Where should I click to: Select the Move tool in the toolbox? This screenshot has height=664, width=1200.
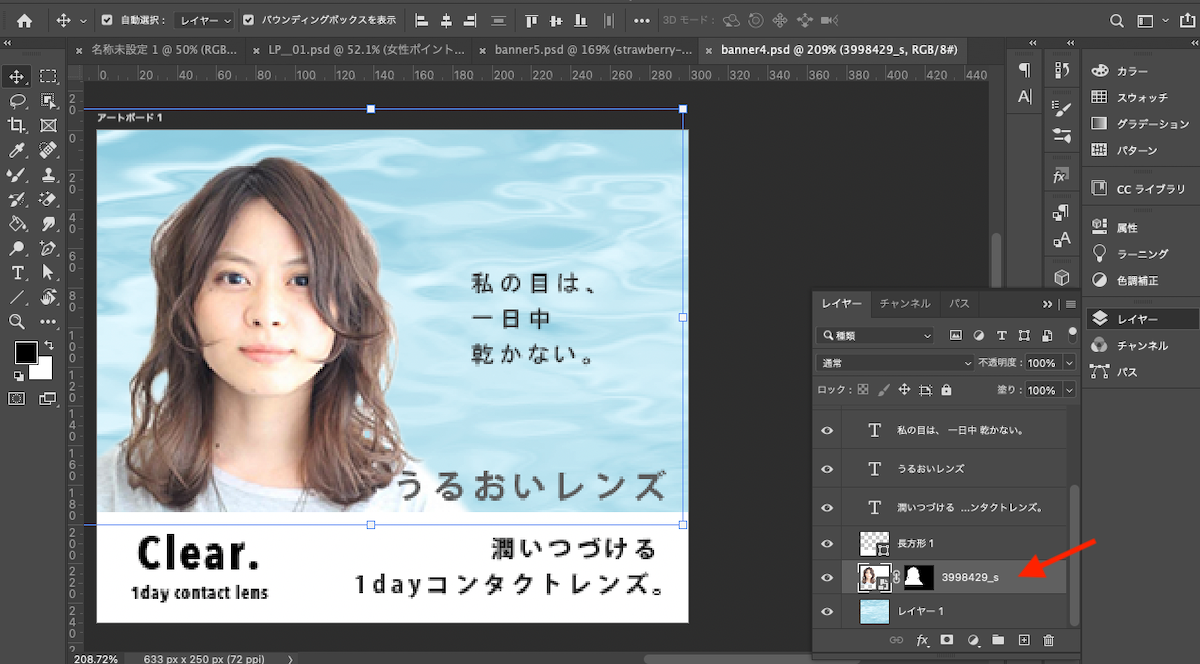point(17,76)
